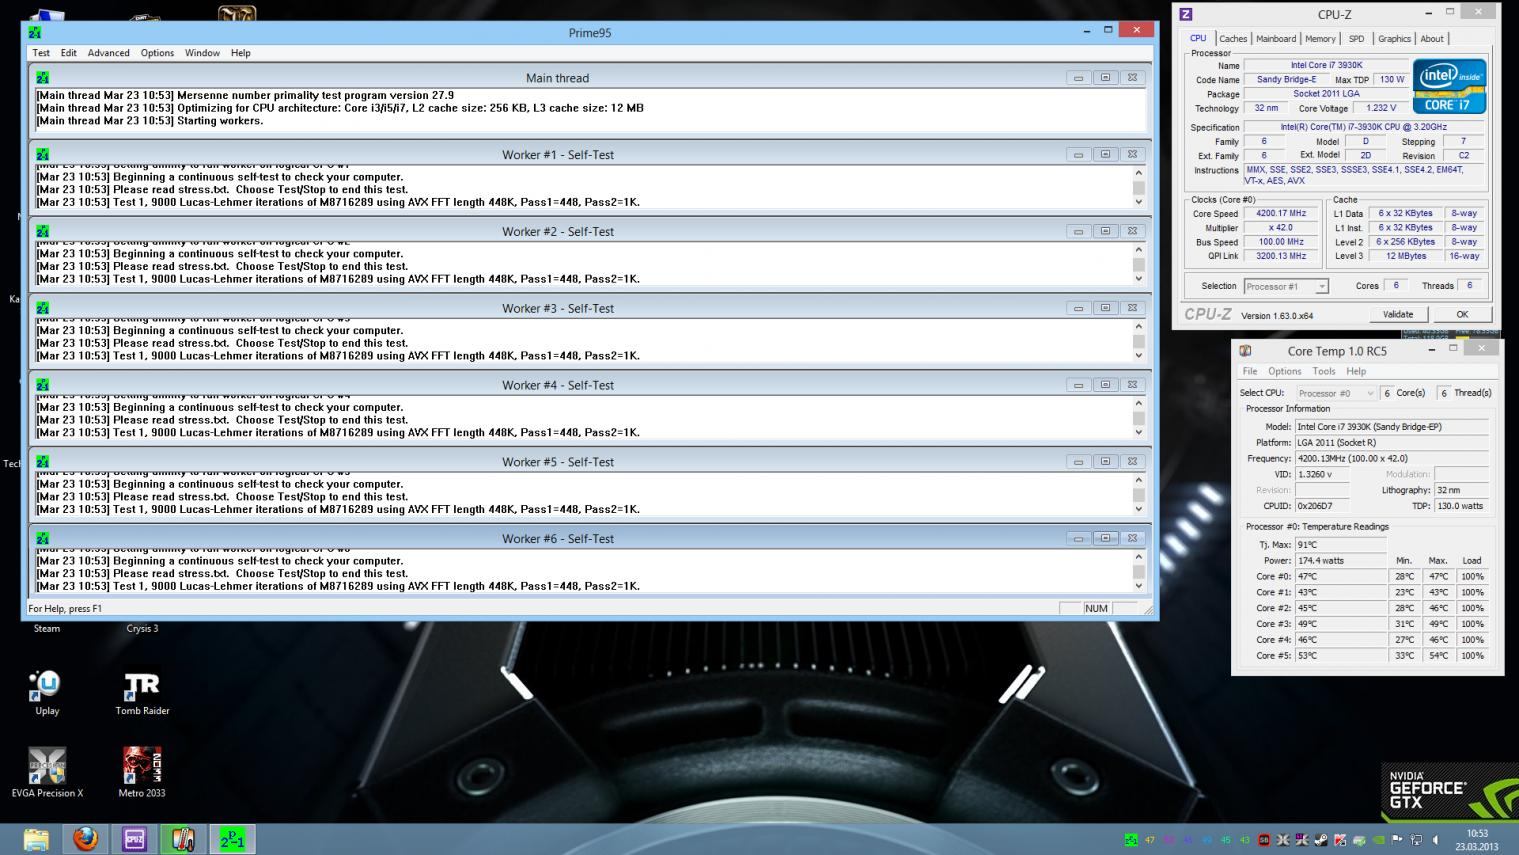Click the Core Temp title bar icon
The height and width of the screenshot is (855, 1519).
1245,351
